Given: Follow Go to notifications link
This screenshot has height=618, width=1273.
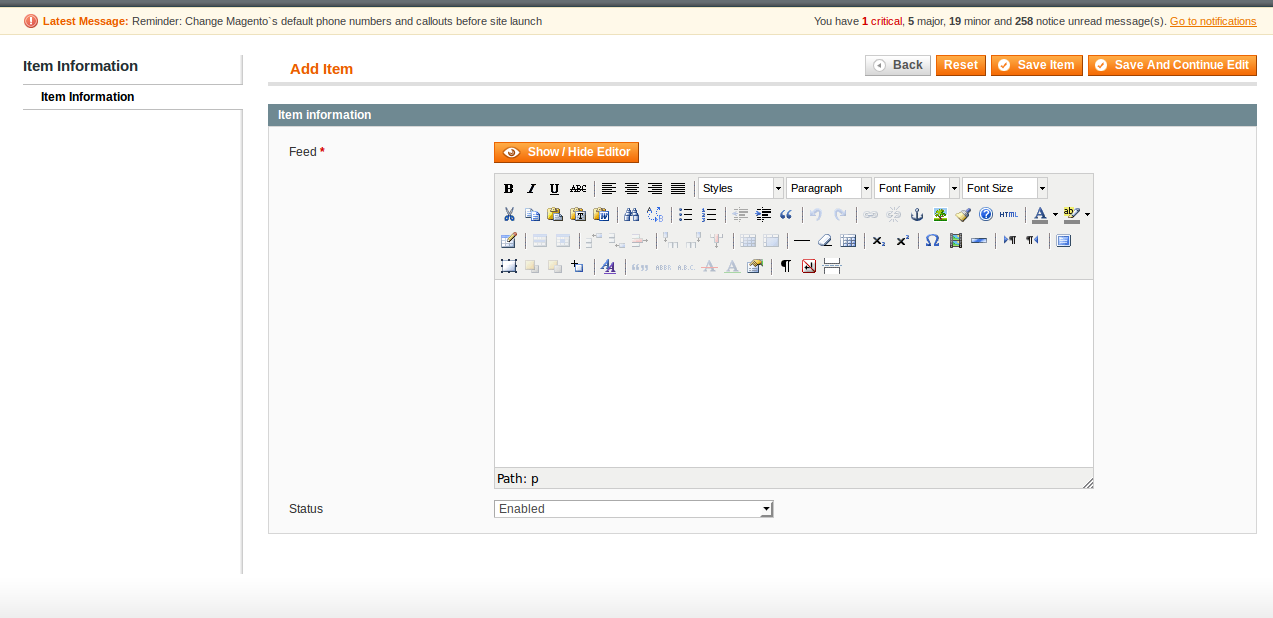Looking at the screenshot, I should pos(1213,21).
